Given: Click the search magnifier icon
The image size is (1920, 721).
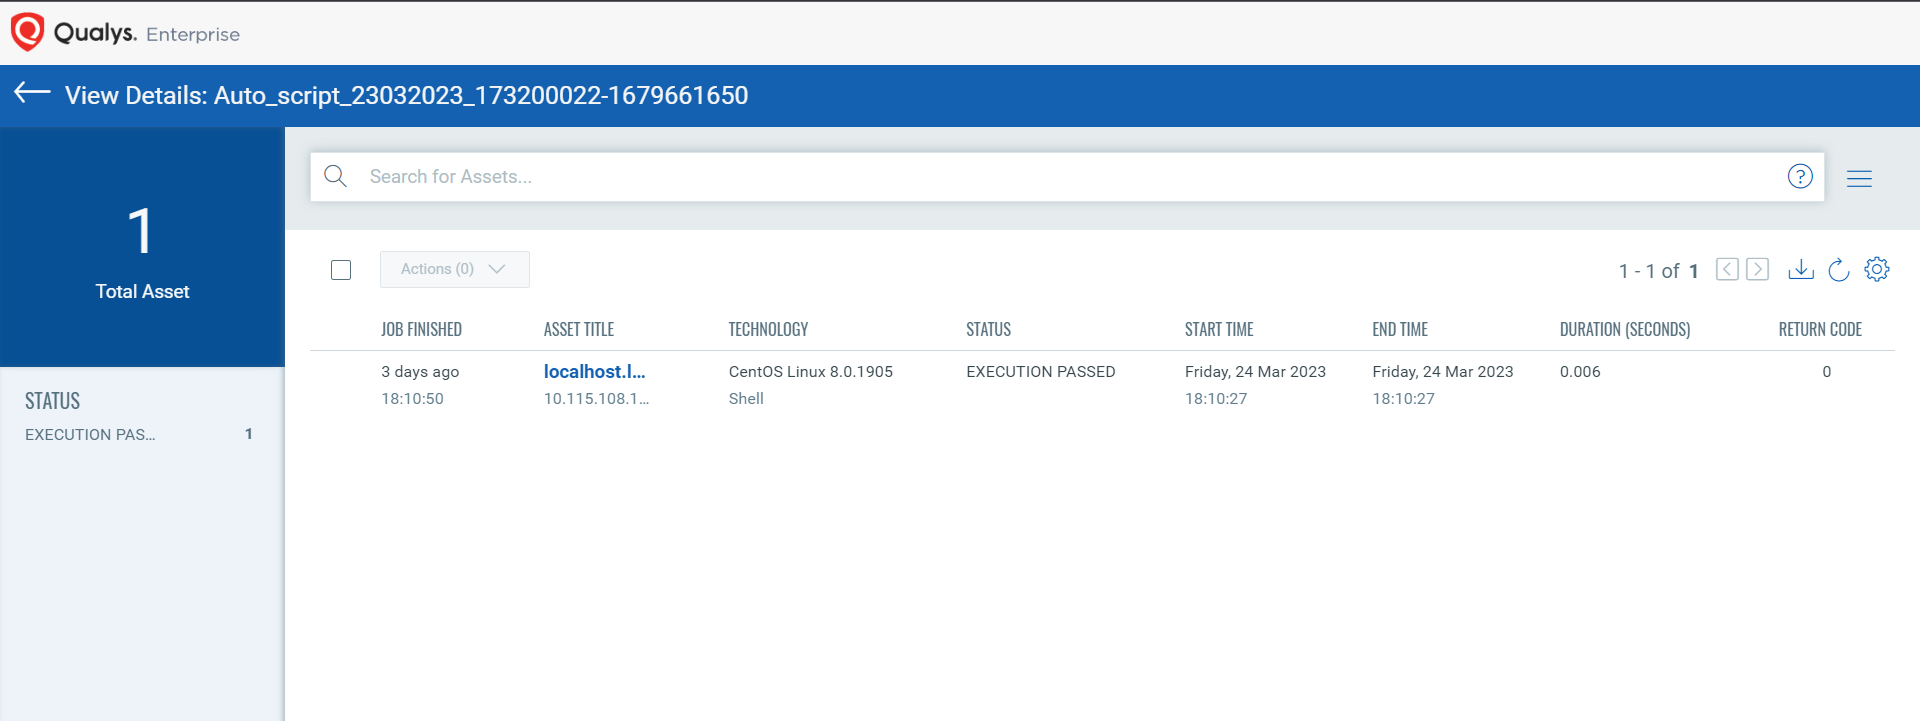Looking at the screenshot, I should (x=336, y=177).
